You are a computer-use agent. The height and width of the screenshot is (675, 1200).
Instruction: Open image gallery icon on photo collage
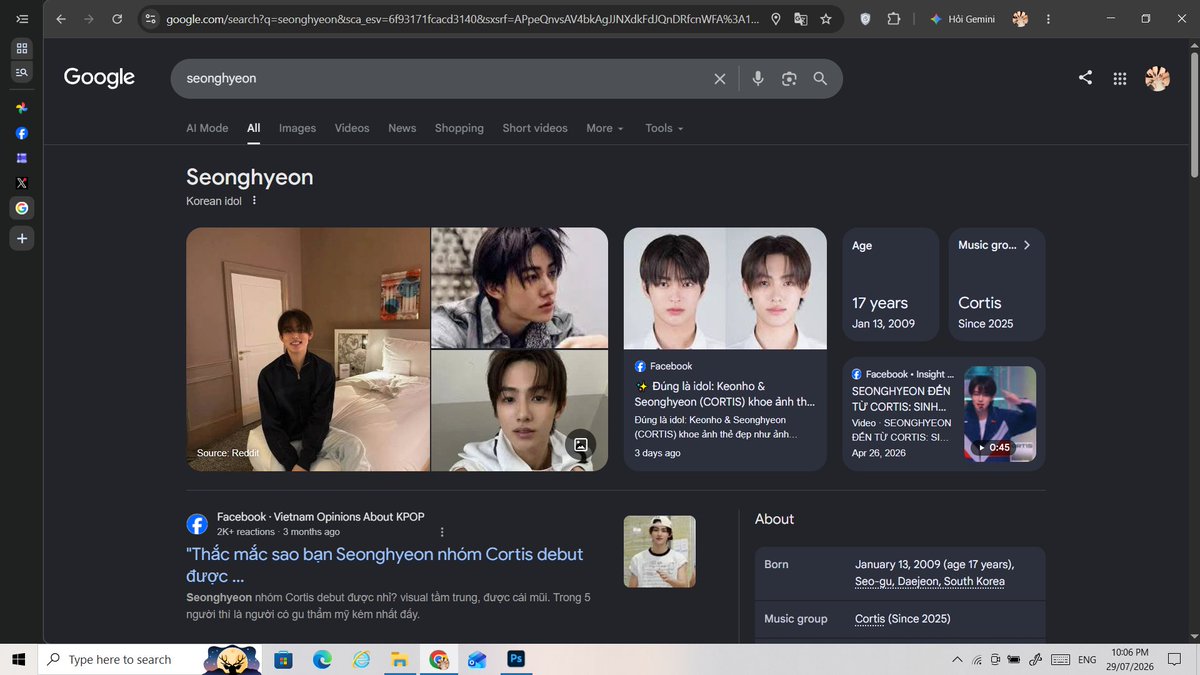pos(581,445)
